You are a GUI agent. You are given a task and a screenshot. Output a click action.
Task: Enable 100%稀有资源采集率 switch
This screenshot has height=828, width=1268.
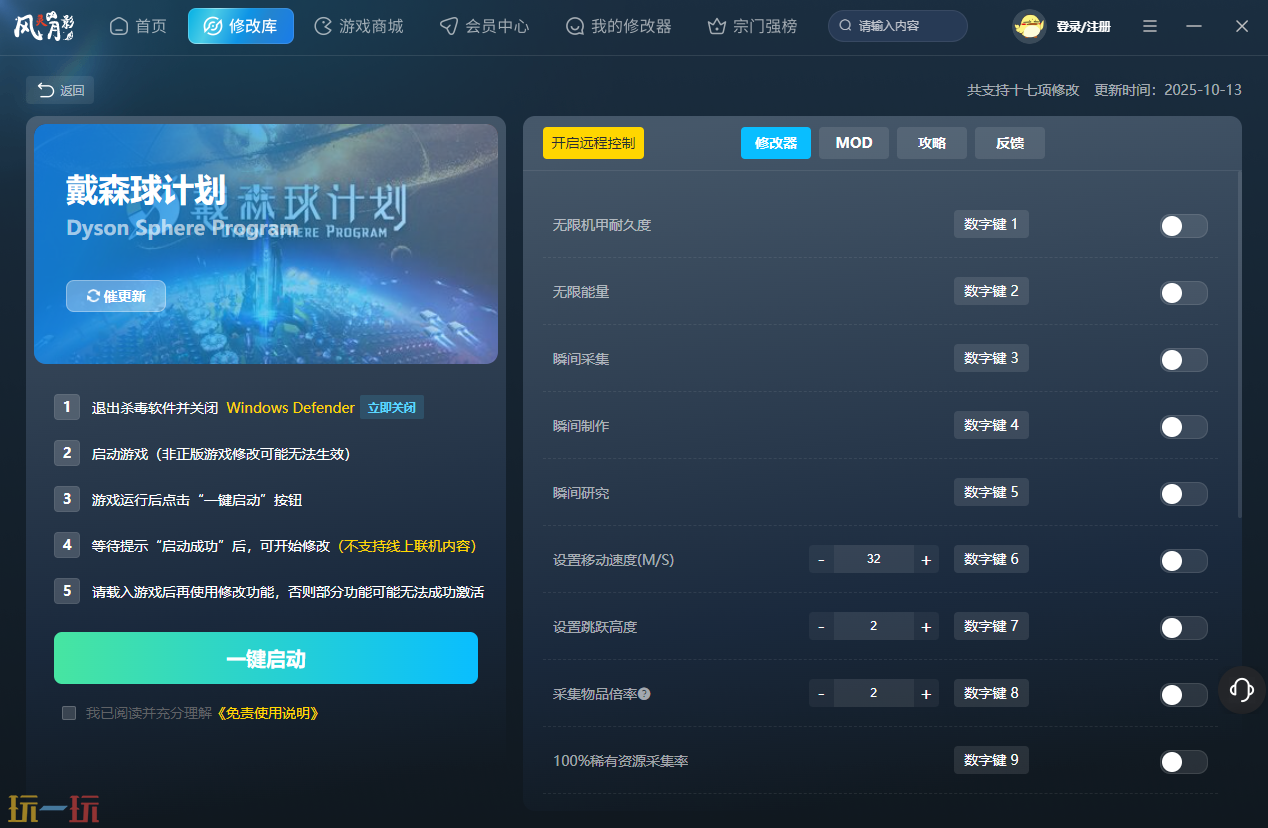(1184, 762)
